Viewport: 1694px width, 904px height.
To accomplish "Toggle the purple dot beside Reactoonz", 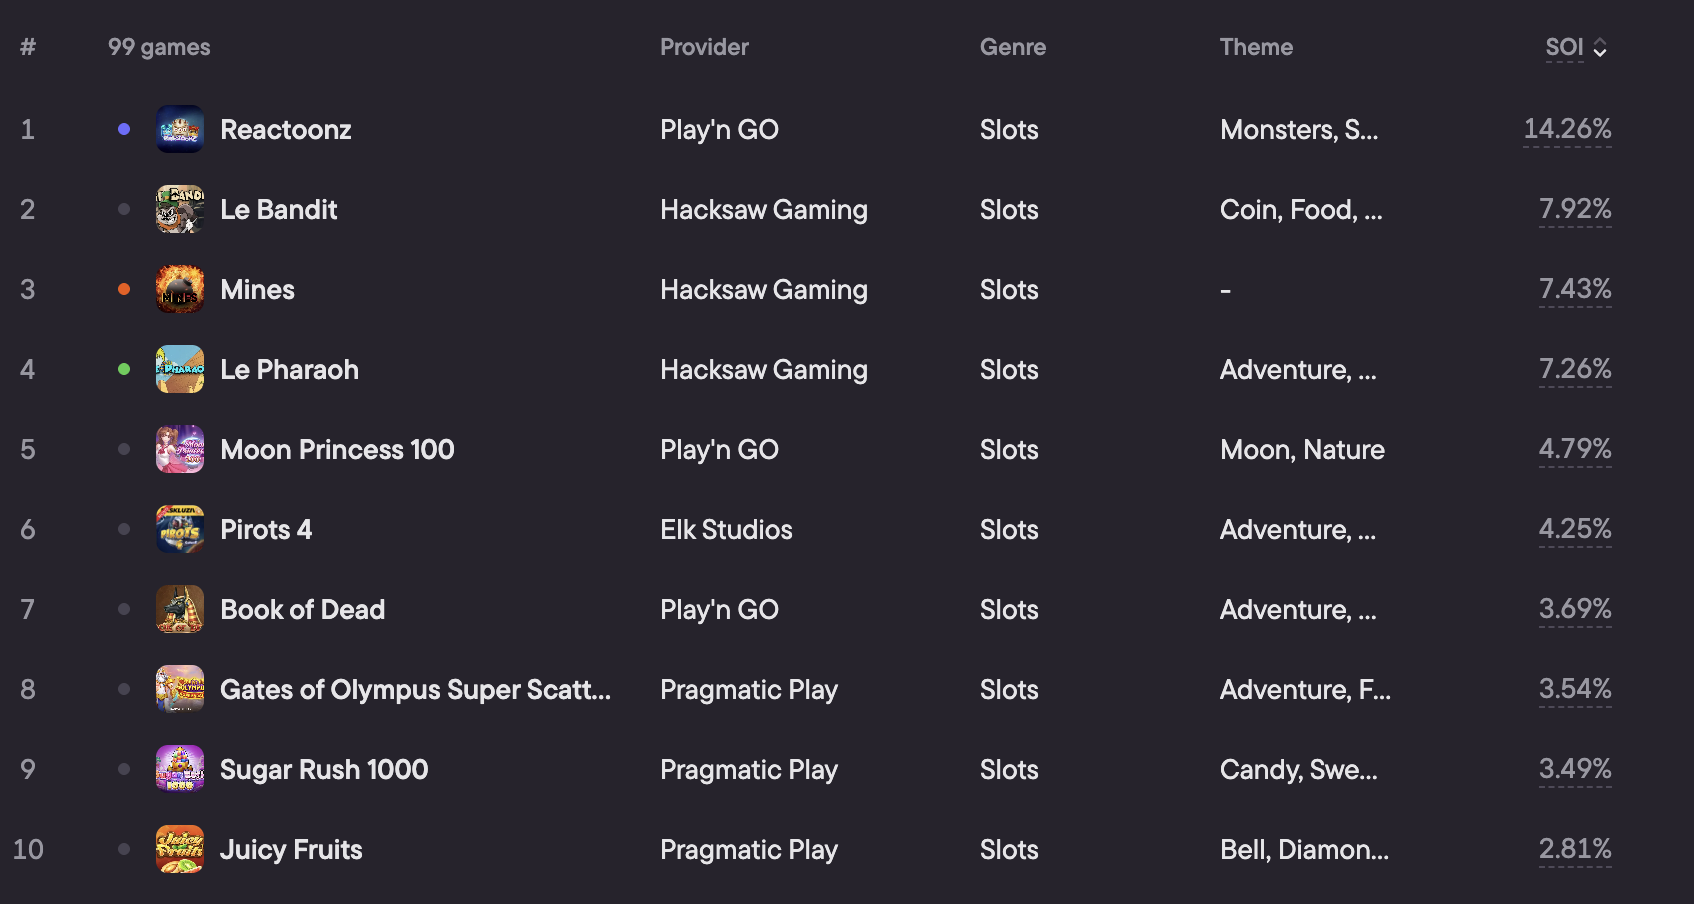I will click(124, 129).
